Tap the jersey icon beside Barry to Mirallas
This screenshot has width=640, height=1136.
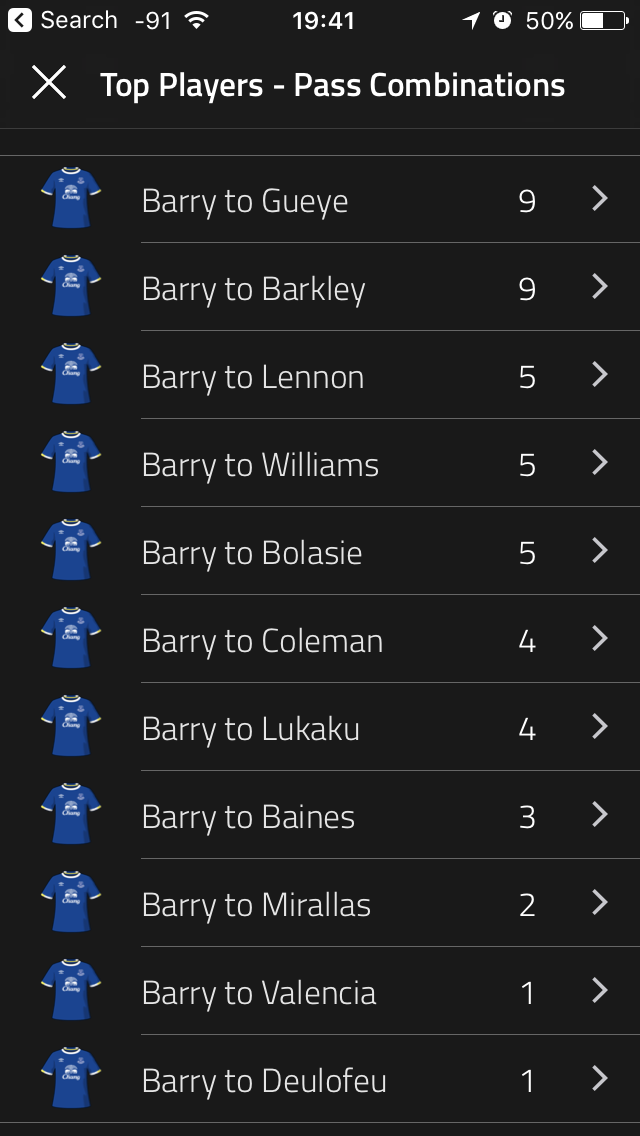[x=71, y=902]
